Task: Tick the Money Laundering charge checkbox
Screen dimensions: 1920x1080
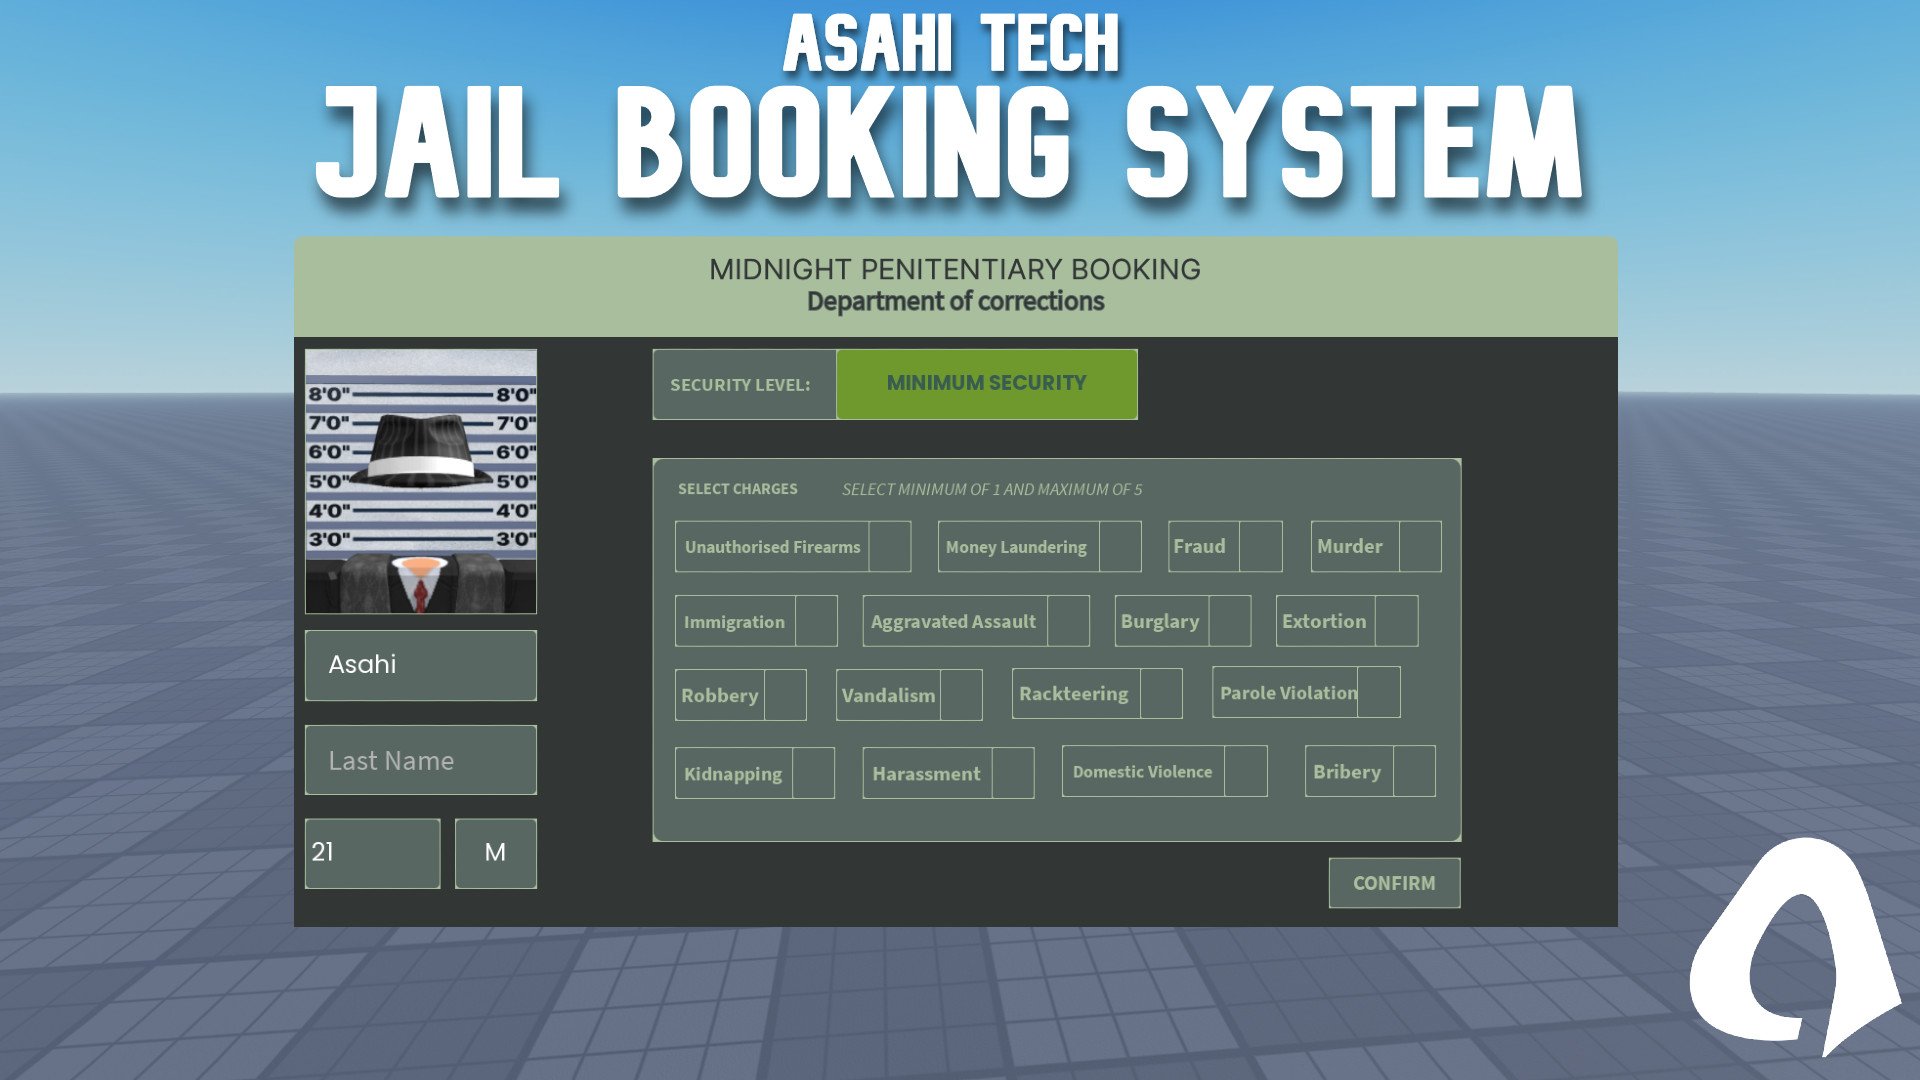Action: point(1120,546)
